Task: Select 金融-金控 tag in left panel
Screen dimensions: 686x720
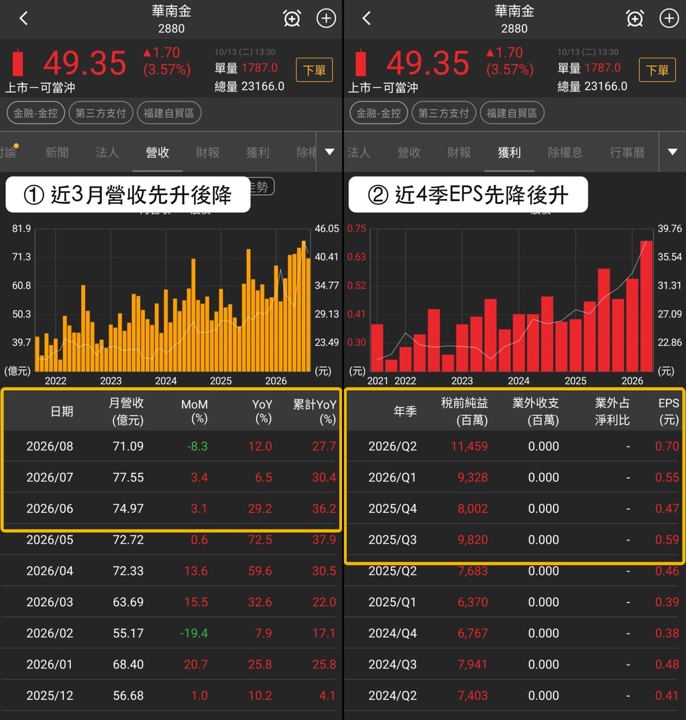Action: [x=35, y=113]
